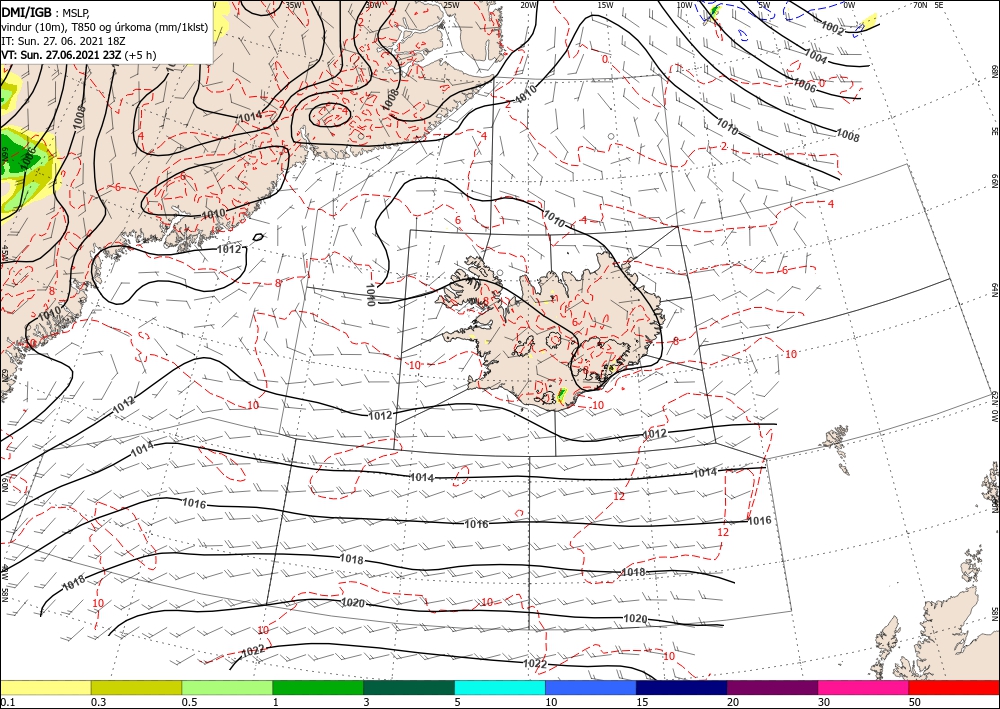The height and width of the screenshot is (709, 1000).
Task: Click the legend value "50"
Action: tap(915, 702)
